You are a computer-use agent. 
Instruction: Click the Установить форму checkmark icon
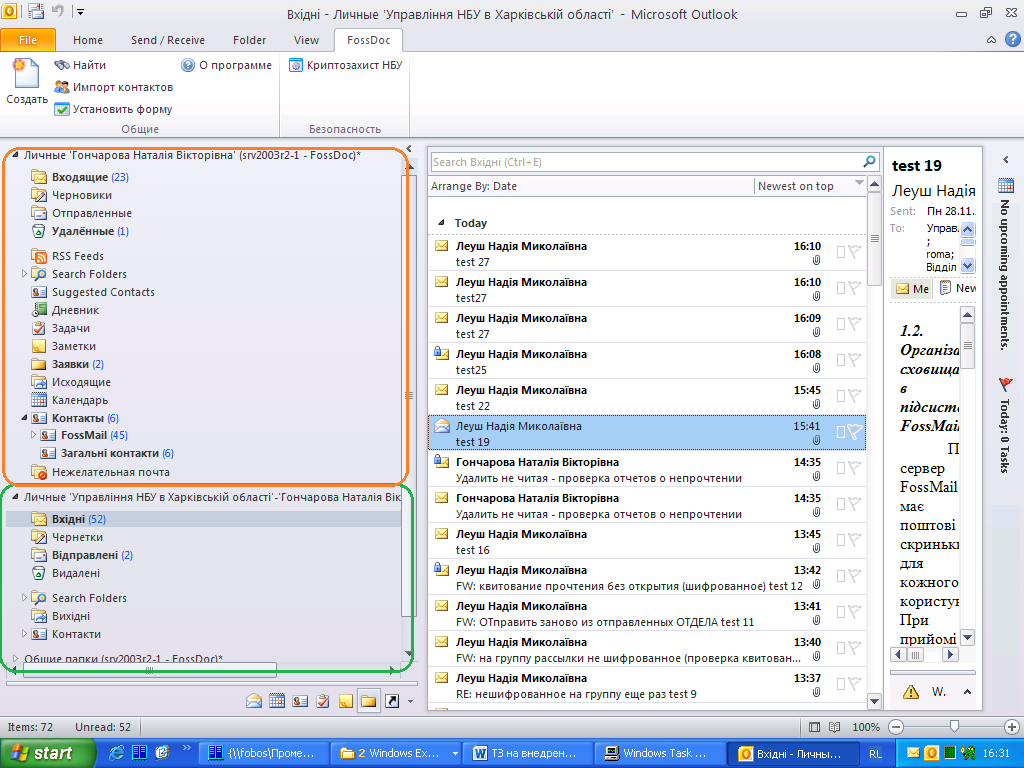[62, 109]
